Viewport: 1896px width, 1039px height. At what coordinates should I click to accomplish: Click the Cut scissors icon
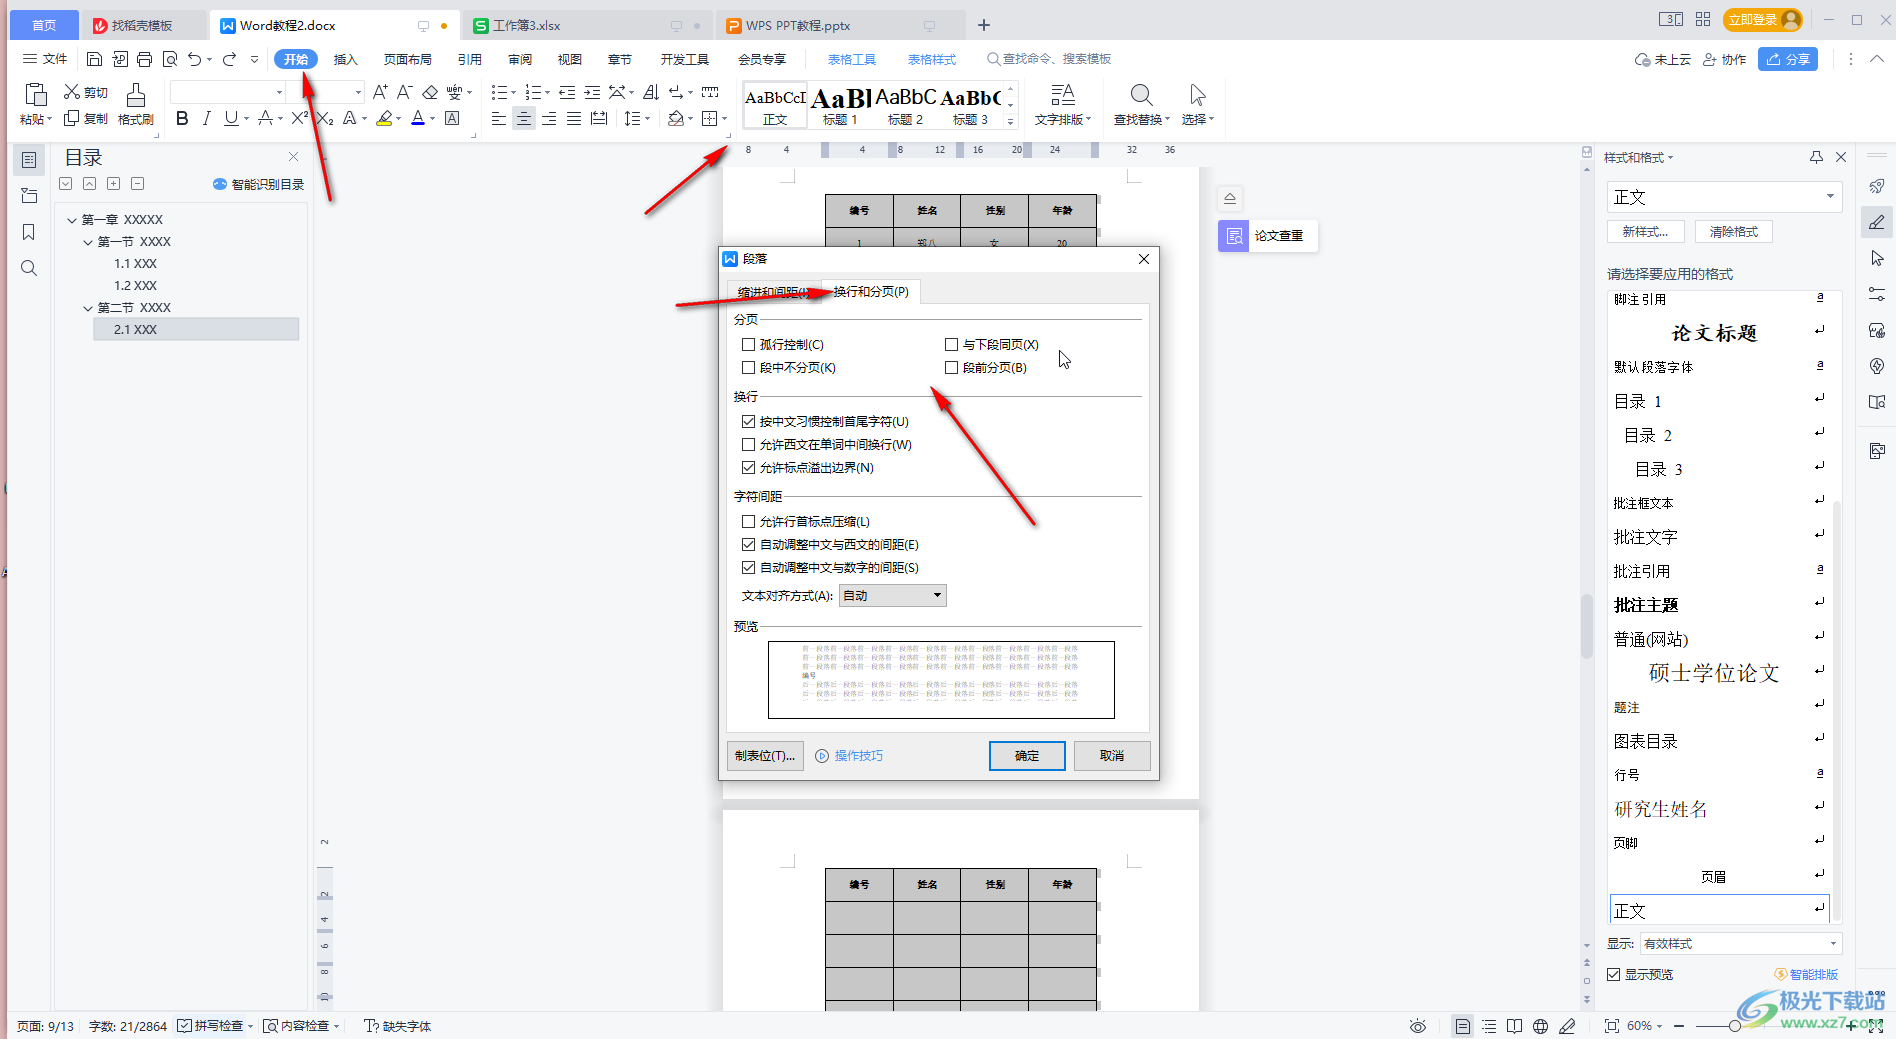pos(72,92)
